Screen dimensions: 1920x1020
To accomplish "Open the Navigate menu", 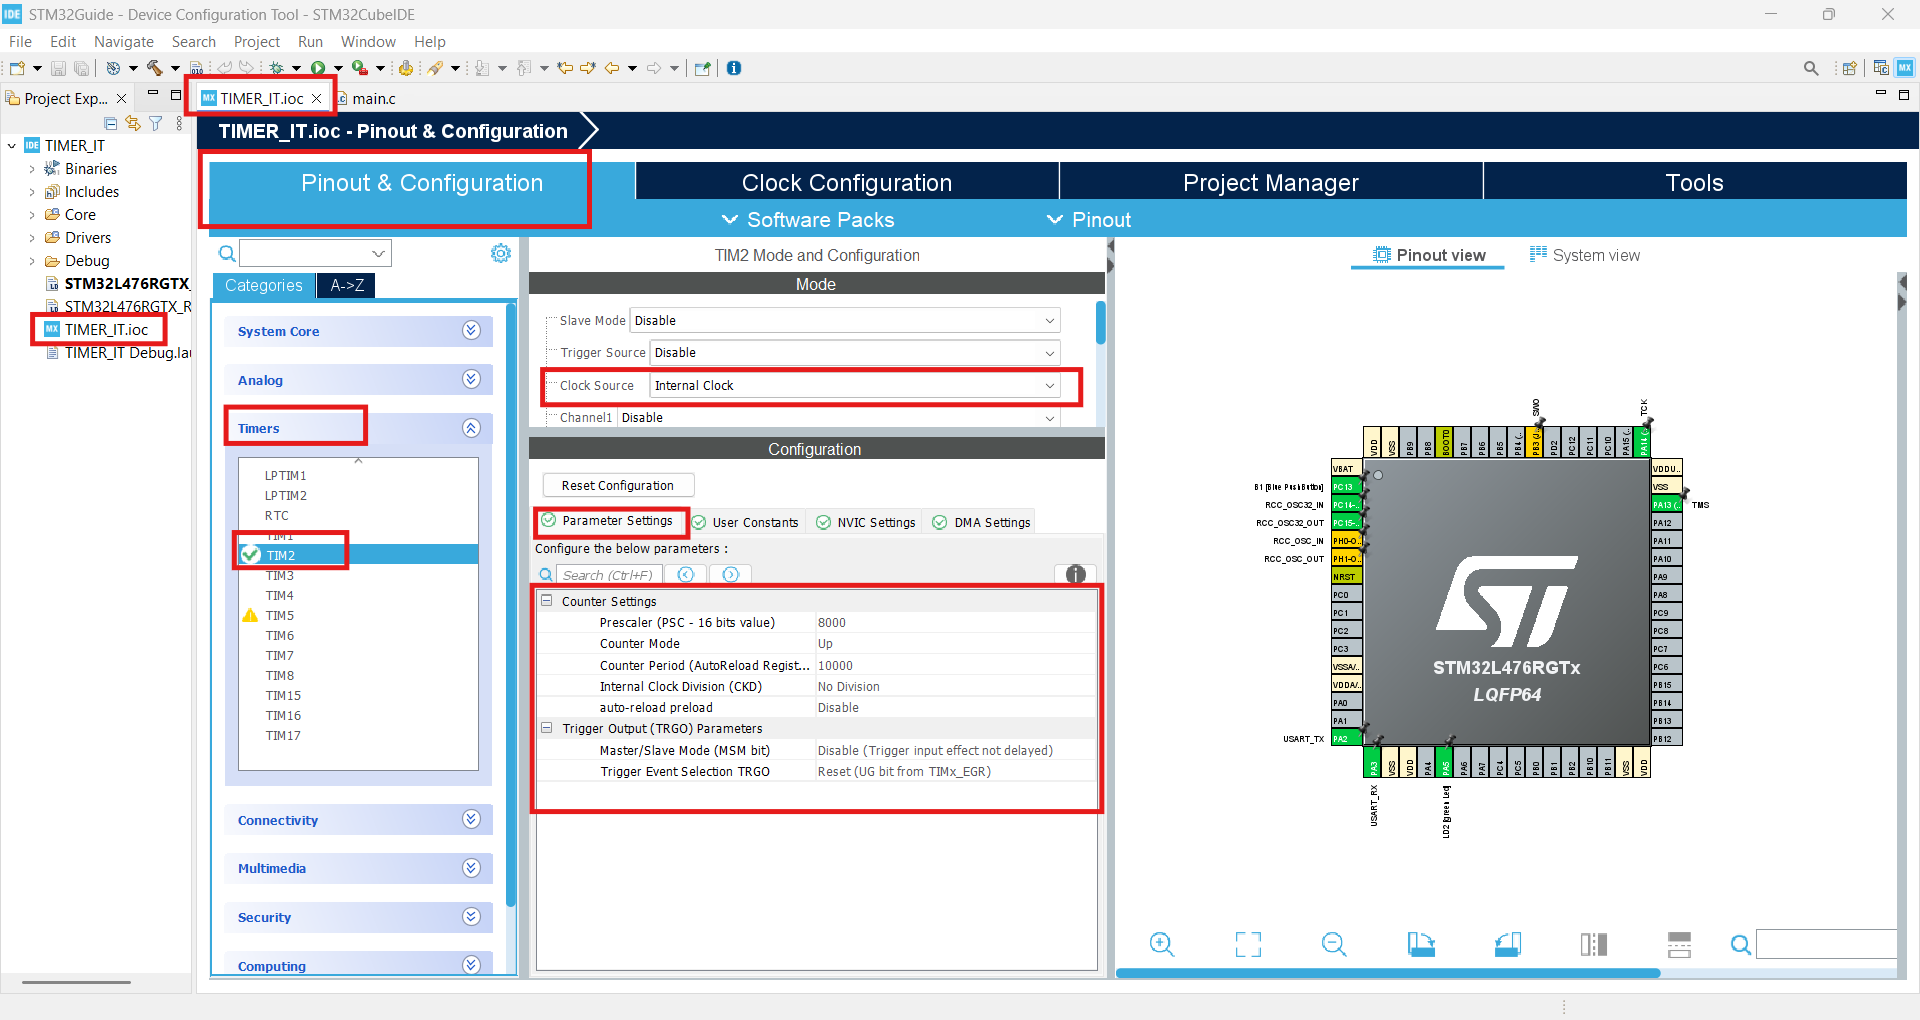I will click(x=124, y=41).
